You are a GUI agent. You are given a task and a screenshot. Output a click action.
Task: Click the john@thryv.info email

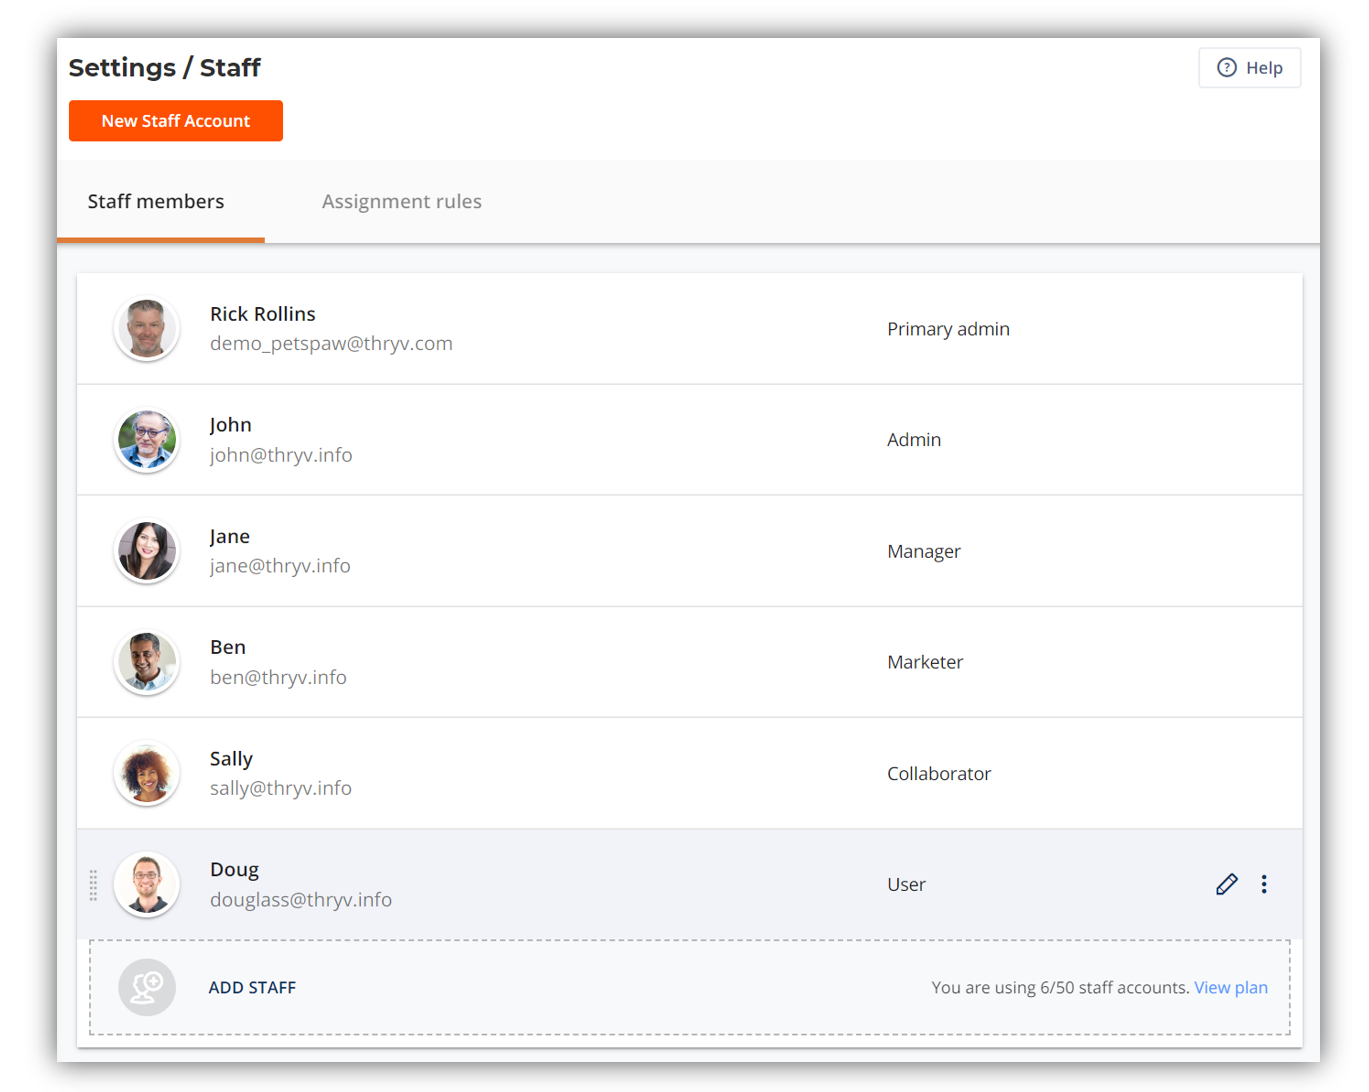(x=281, y=455)
